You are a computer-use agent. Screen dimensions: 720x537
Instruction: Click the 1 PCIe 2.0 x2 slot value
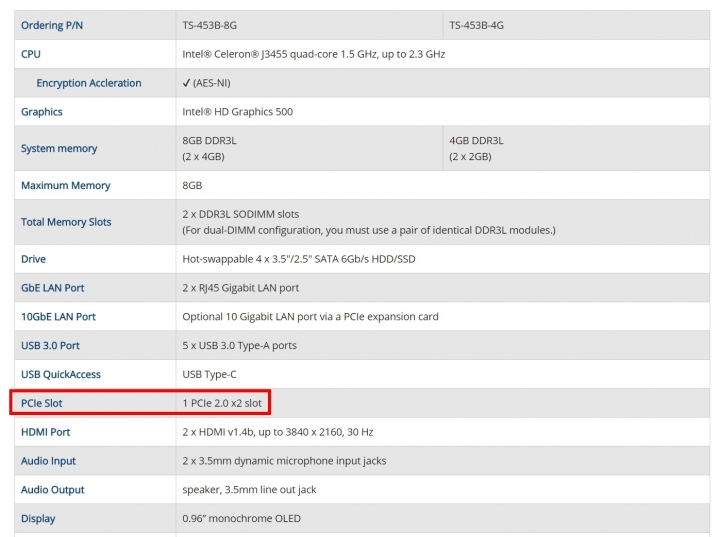pos(222,403)
